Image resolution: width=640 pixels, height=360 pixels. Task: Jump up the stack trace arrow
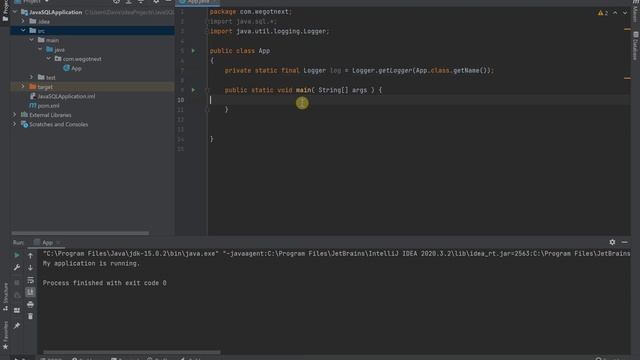[x=30, y=256]
